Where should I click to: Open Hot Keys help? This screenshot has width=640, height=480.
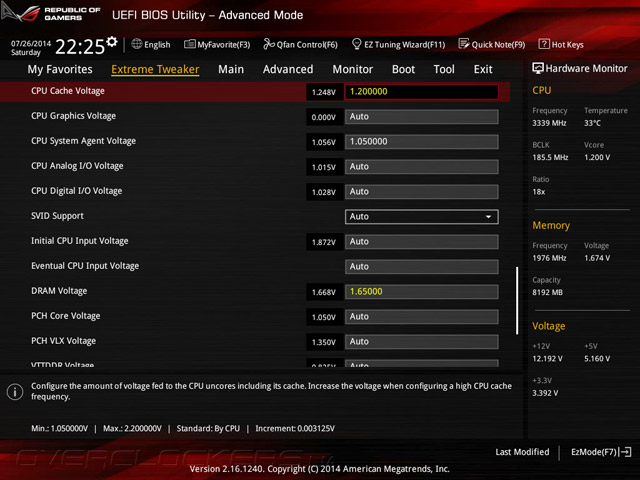[x=561, y=44]
